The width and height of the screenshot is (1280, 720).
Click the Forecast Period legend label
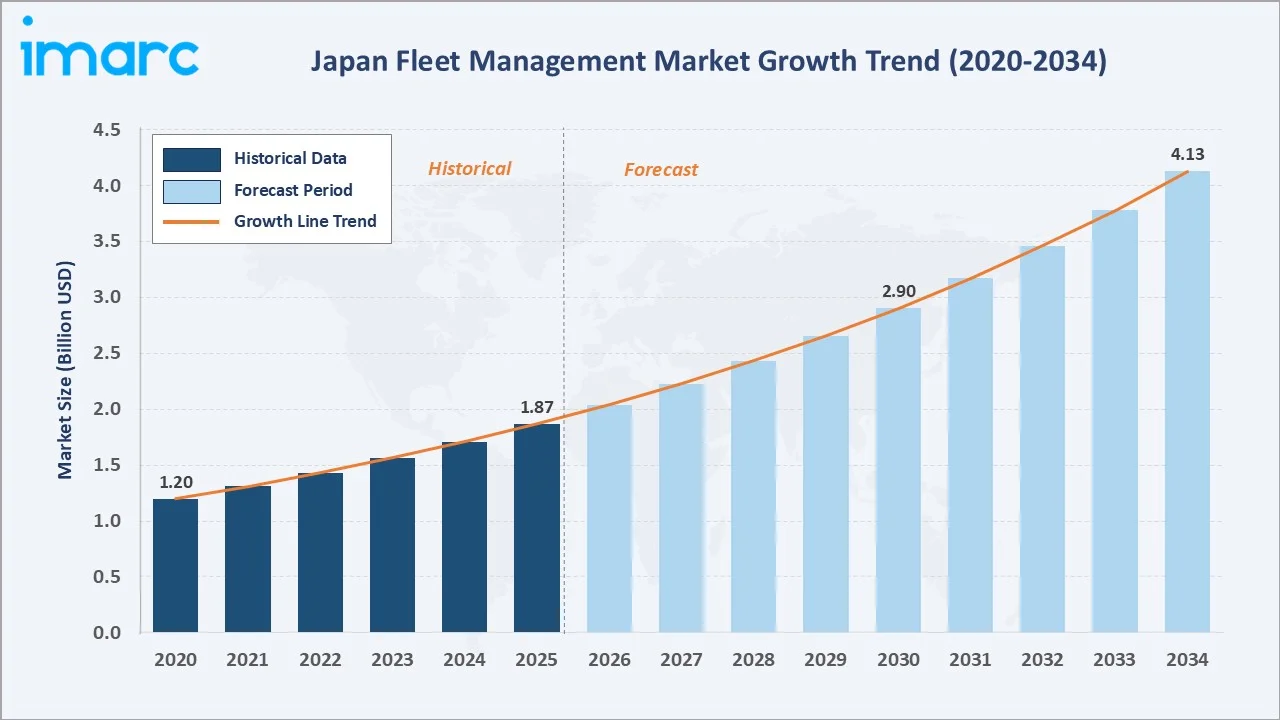coord(293,190)
